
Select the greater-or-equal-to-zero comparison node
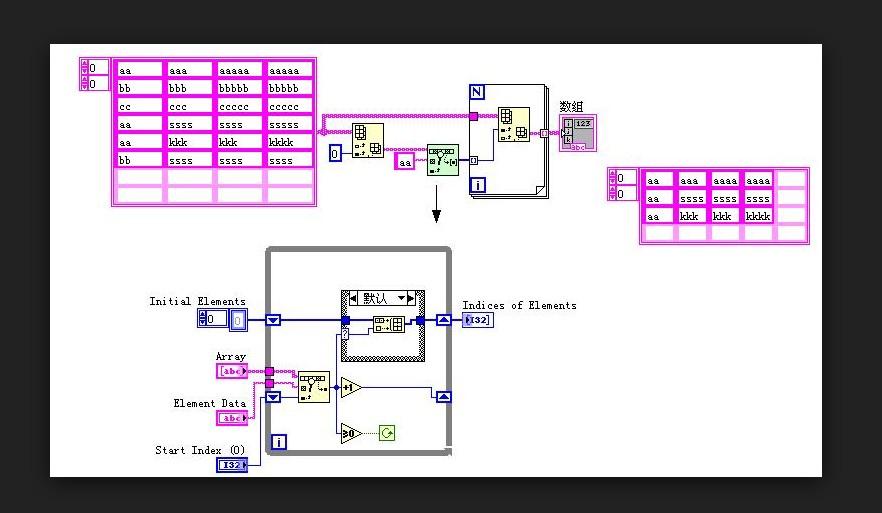(x=349, y=433)
